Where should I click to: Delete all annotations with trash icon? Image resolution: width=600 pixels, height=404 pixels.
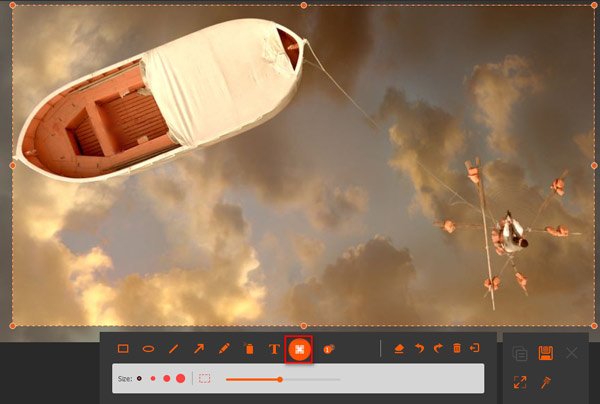[x=457, y=348]
